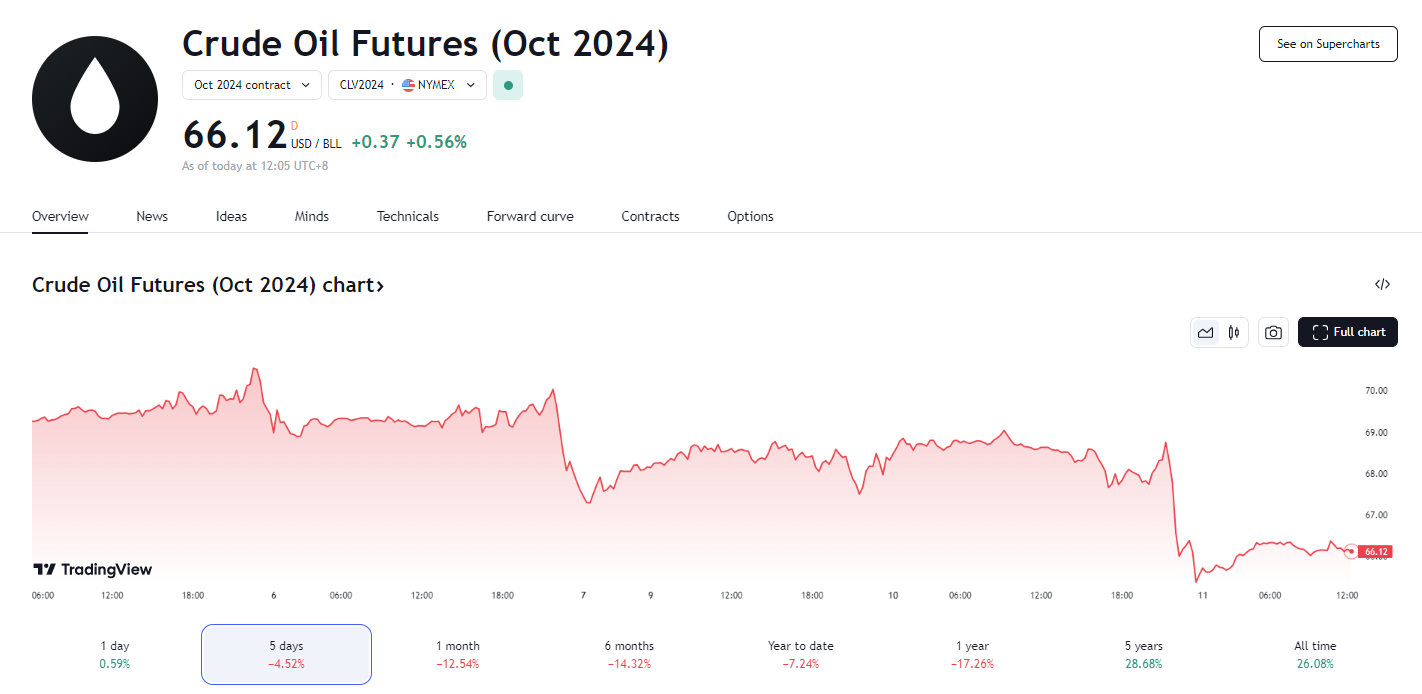Expand the Oct 2024 contract dropdown

(x=252, y=85)
